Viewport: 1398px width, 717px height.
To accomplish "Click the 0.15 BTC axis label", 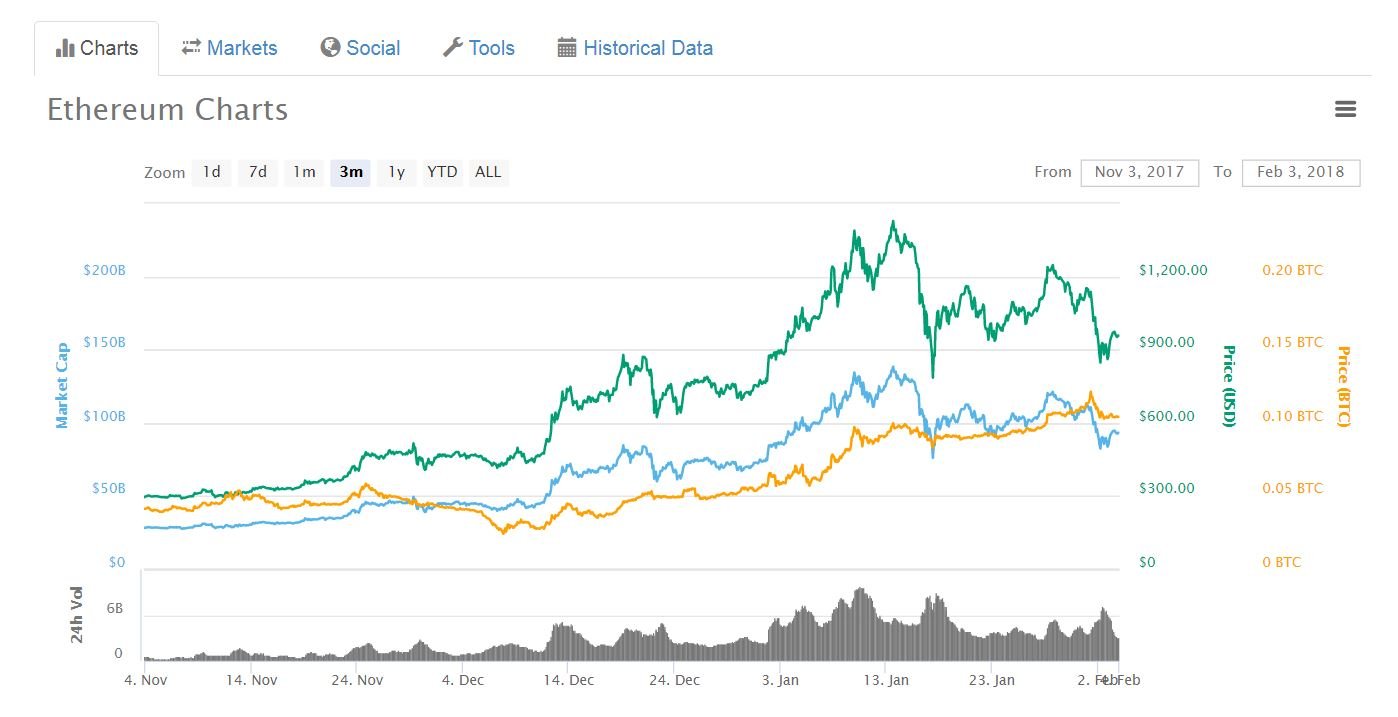I will (x=1292, y=342).
